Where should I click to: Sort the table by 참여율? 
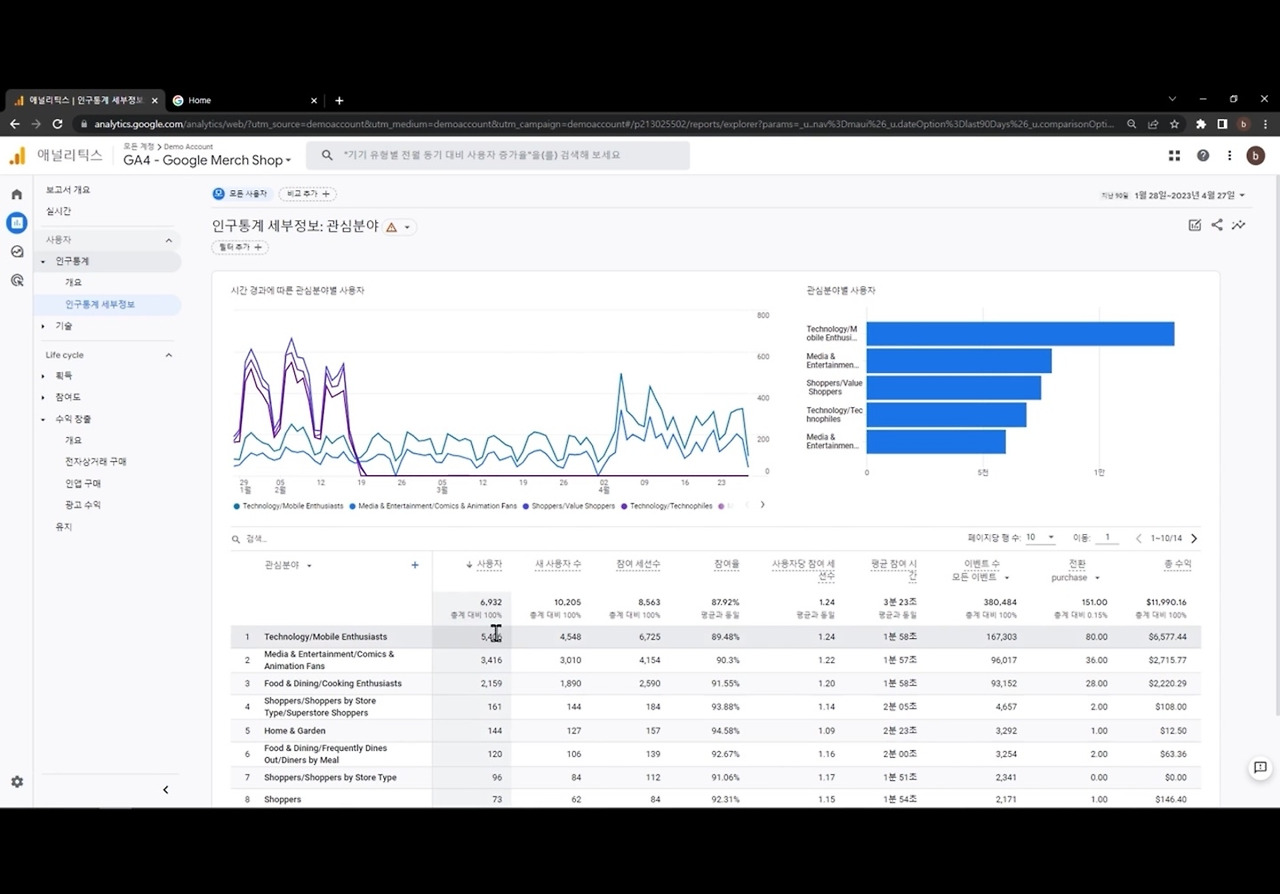[727, 565]
